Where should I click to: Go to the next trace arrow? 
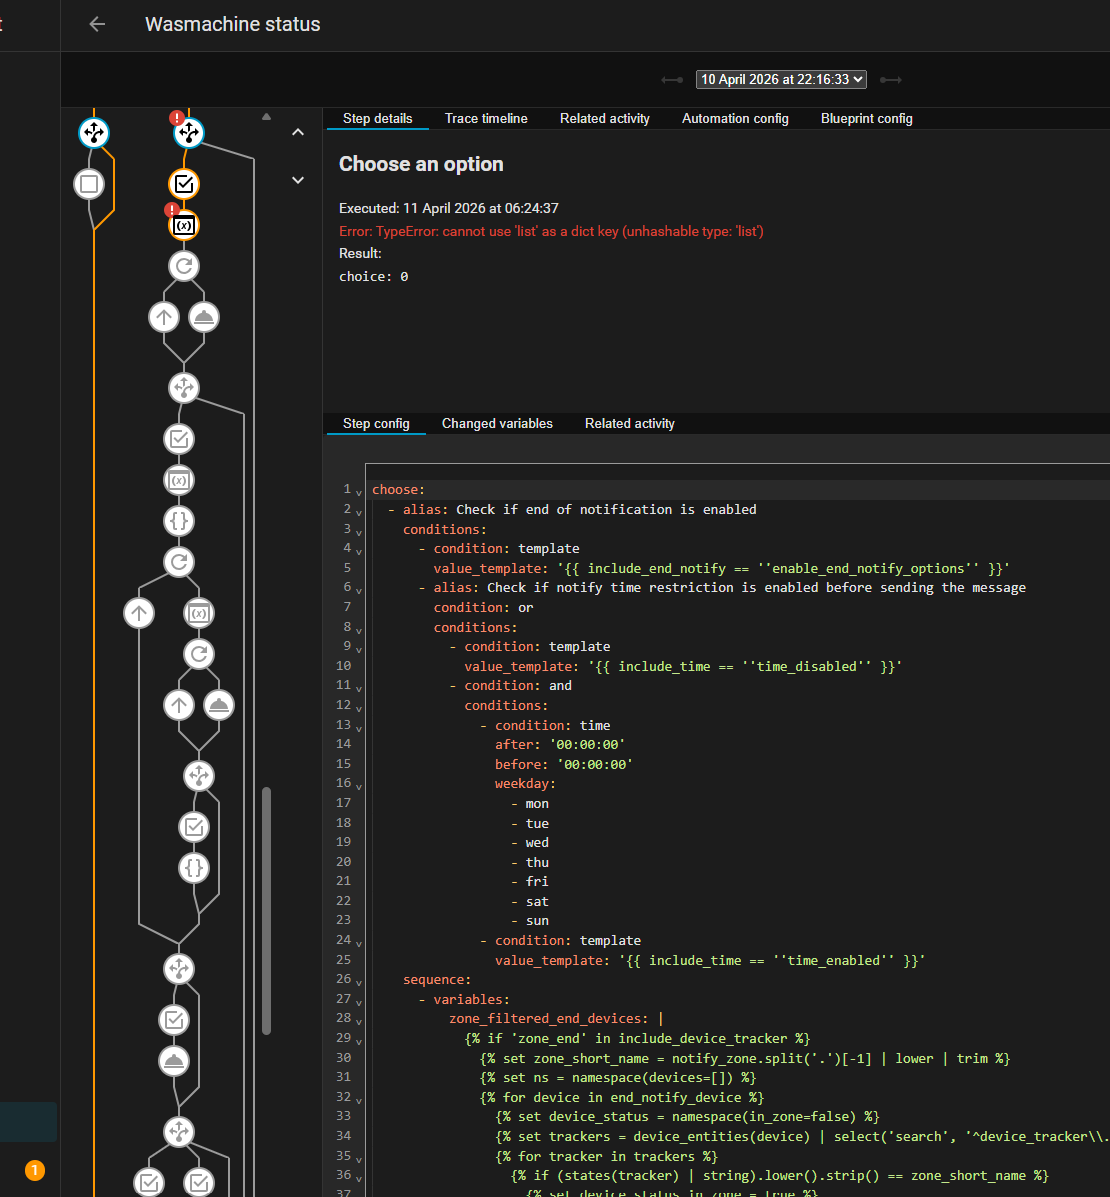(890, 80)
